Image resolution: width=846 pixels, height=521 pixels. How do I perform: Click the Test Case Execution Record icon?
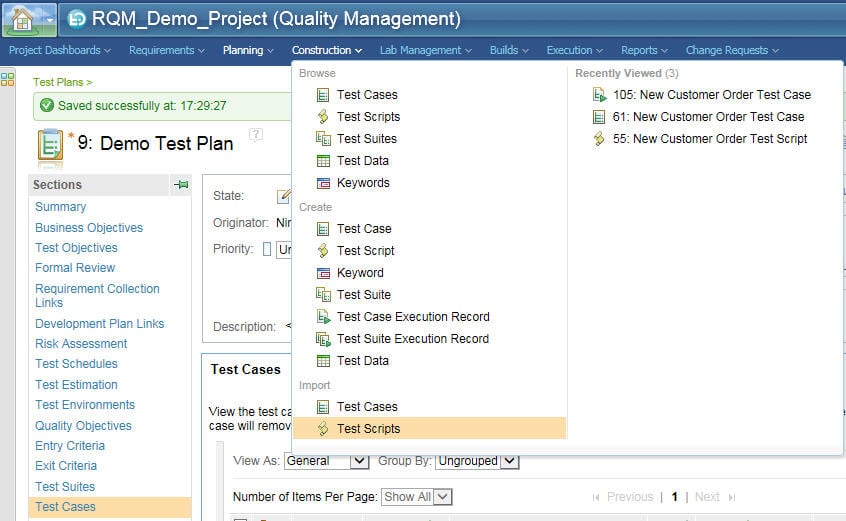323,317
